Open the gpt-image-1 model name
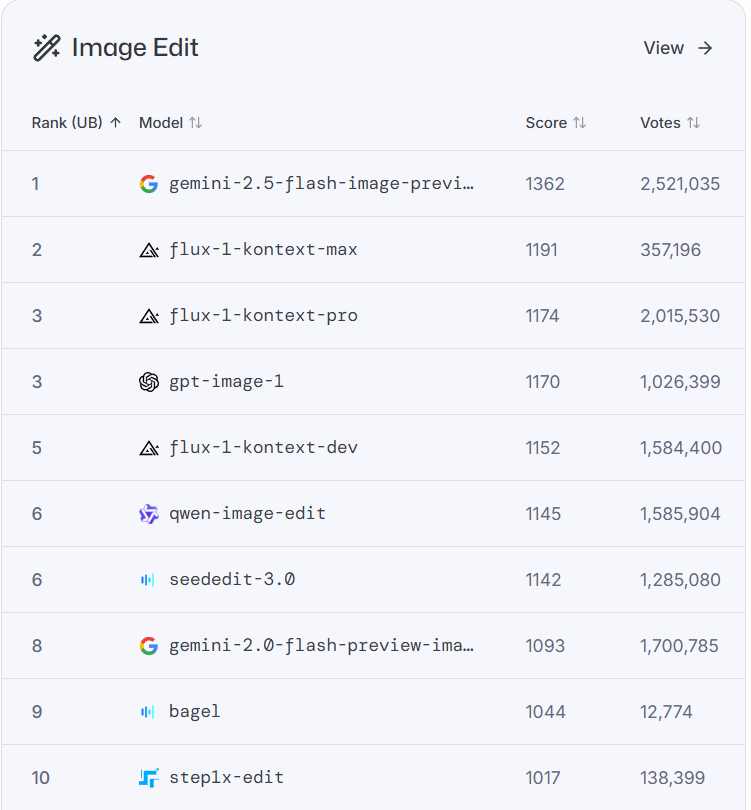The width and height of the screenshot is (751, 810). 226,382
